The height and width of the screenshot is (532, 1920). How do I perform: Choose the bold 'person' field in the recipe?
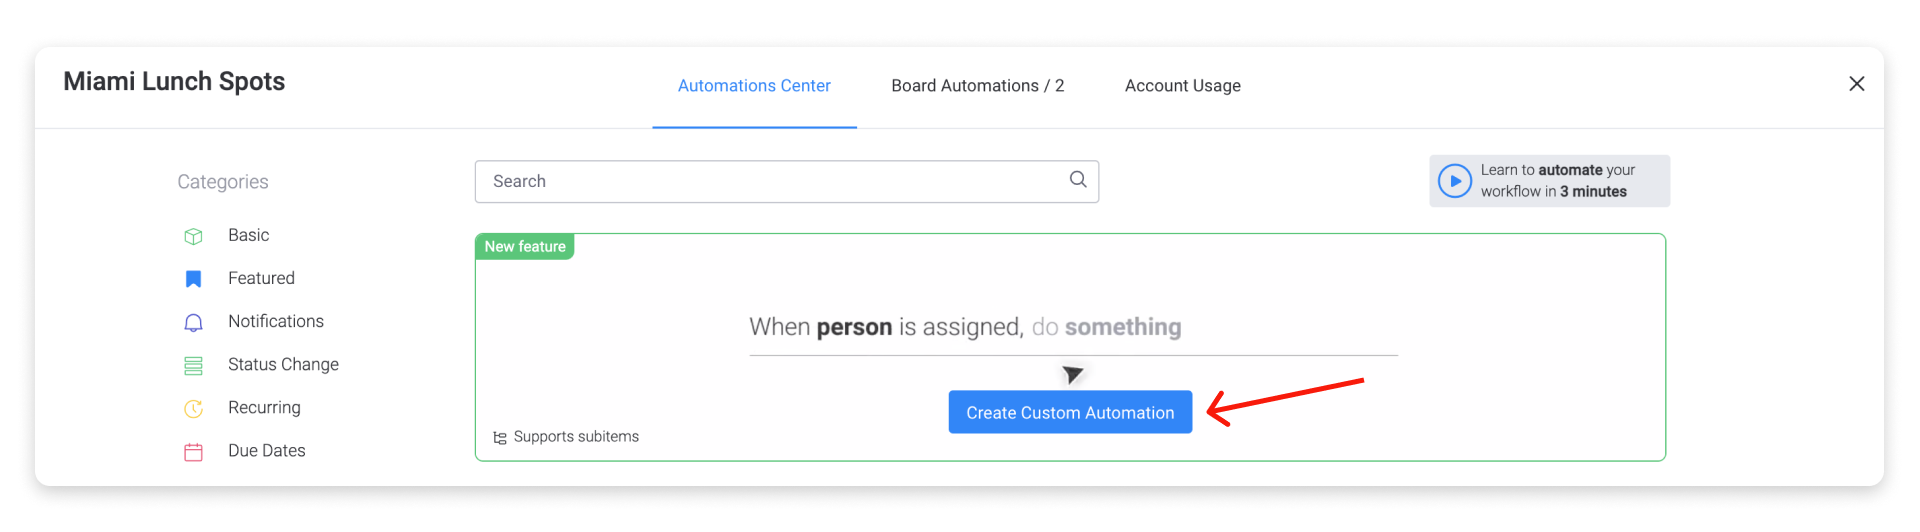click(x=854, y=327)
